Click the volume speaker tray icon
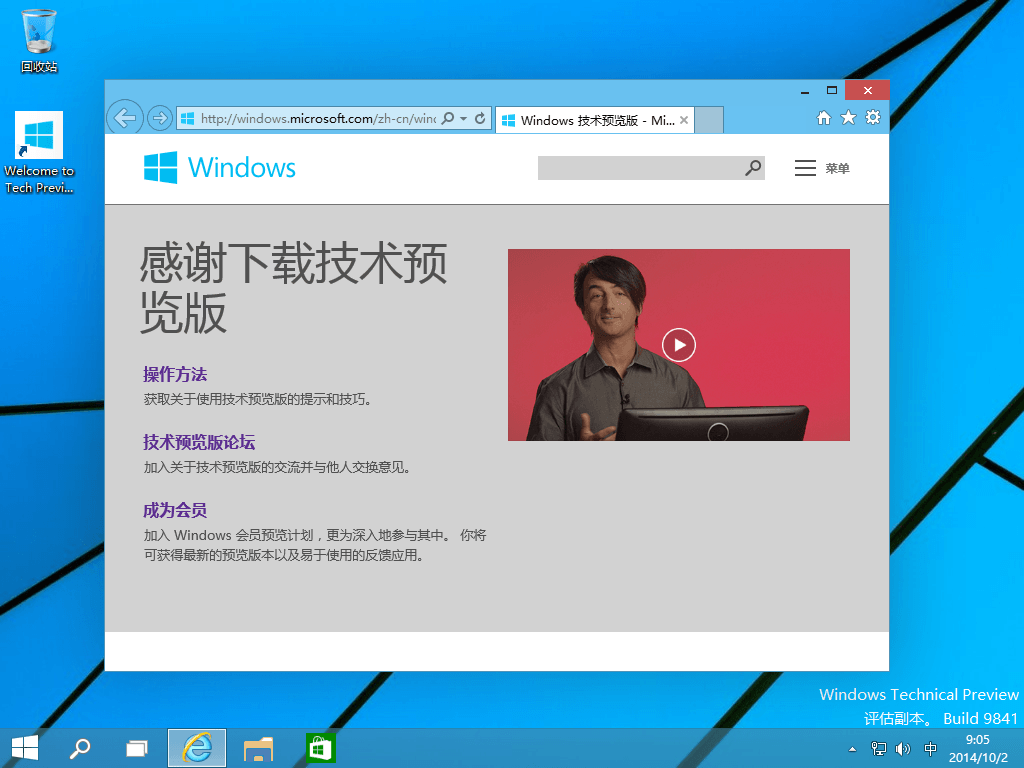1024x768 pixels. click(x=903, y=748)
